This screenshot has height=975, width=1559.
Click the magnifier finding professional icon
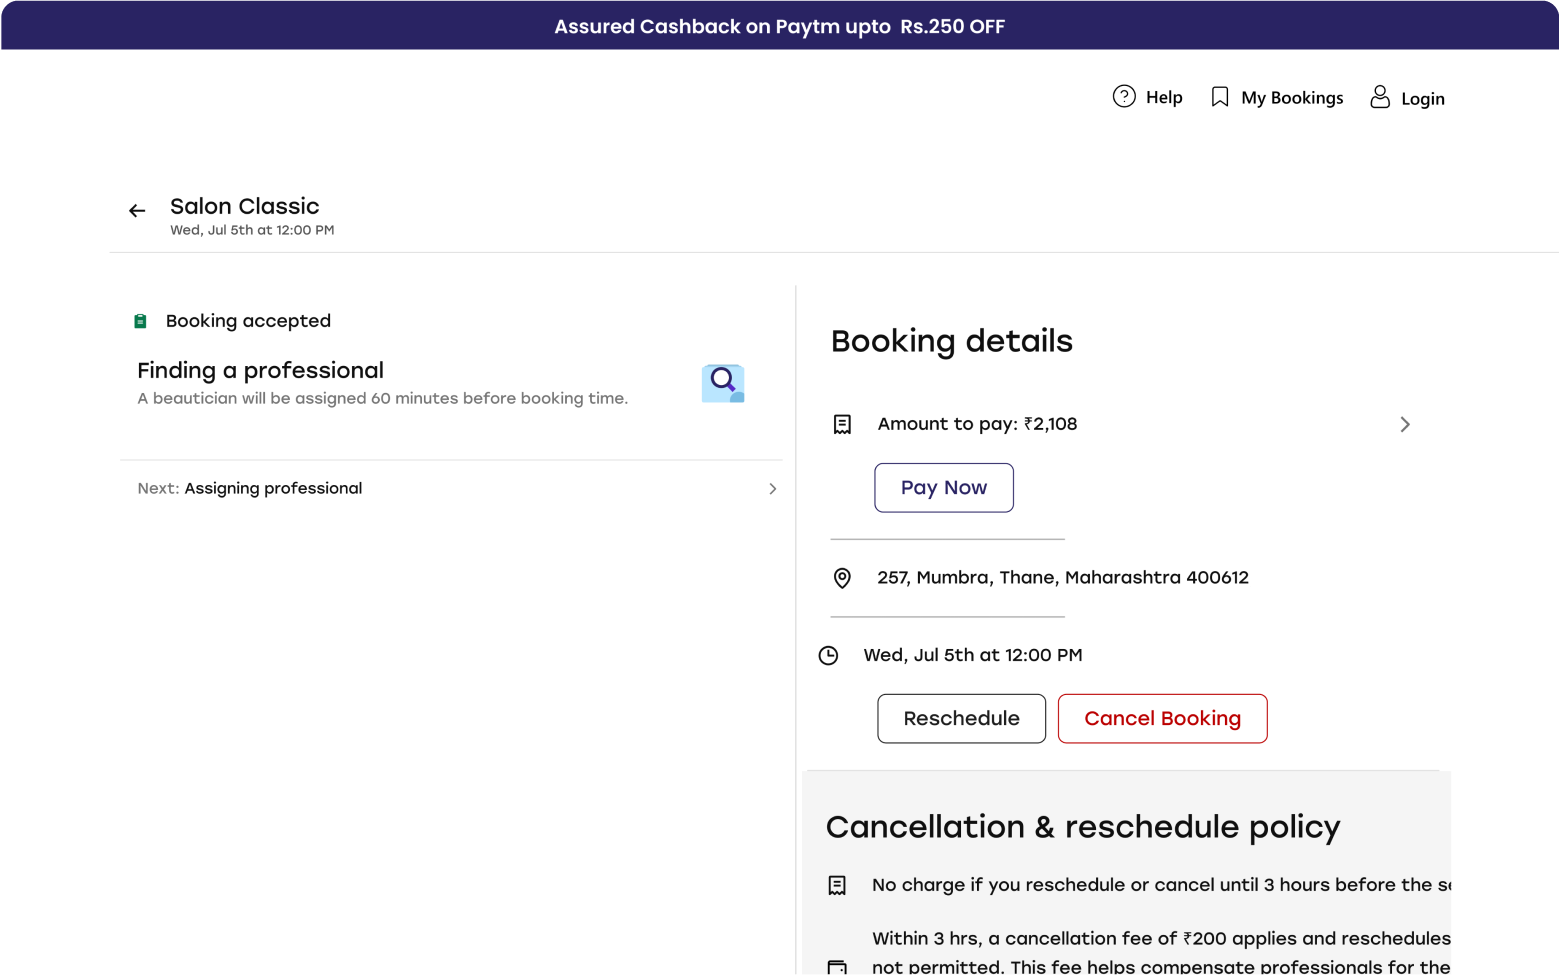(x=722, y=383)
